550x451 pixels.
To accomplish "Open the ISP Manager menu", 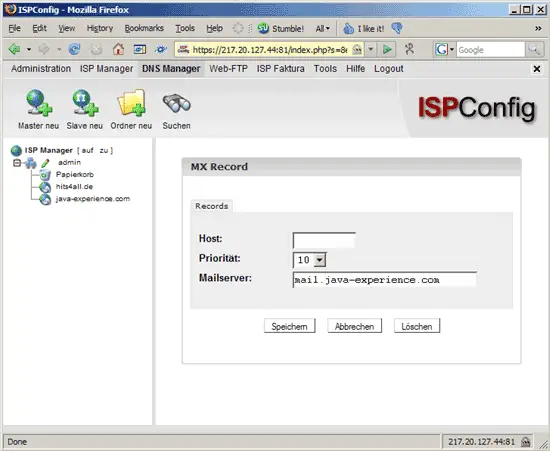I will pos(106,69).
